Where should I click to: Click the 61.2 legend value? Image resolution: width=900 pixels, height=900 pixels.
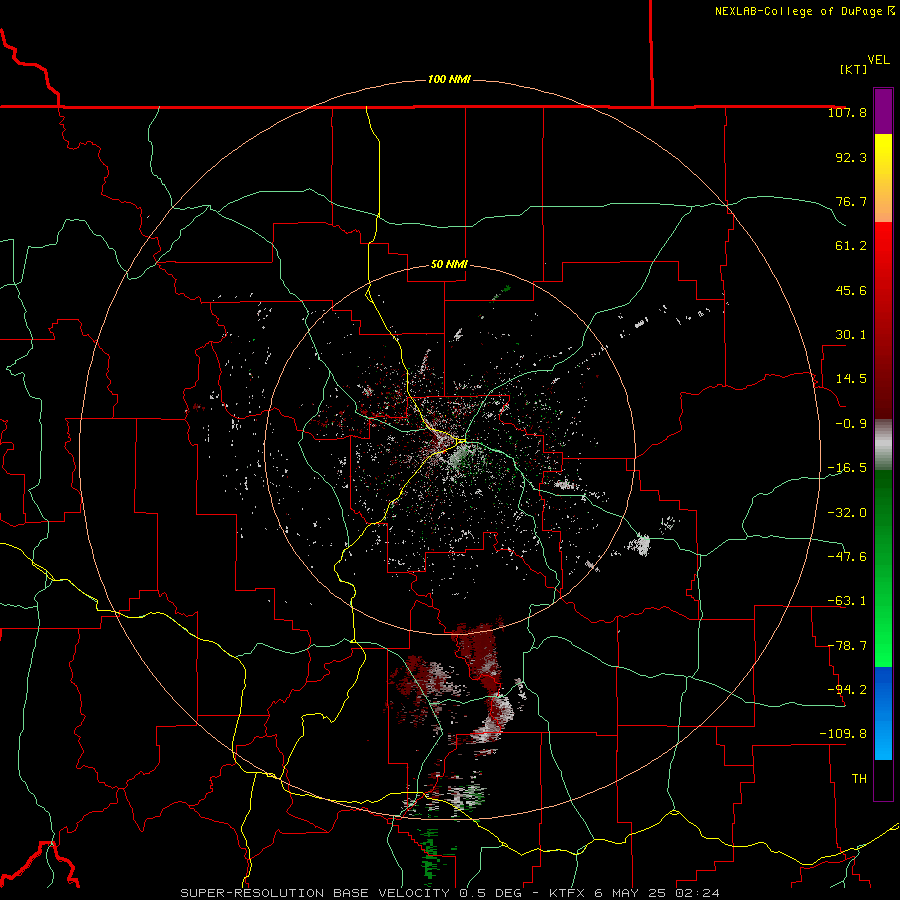pos(851,246)
